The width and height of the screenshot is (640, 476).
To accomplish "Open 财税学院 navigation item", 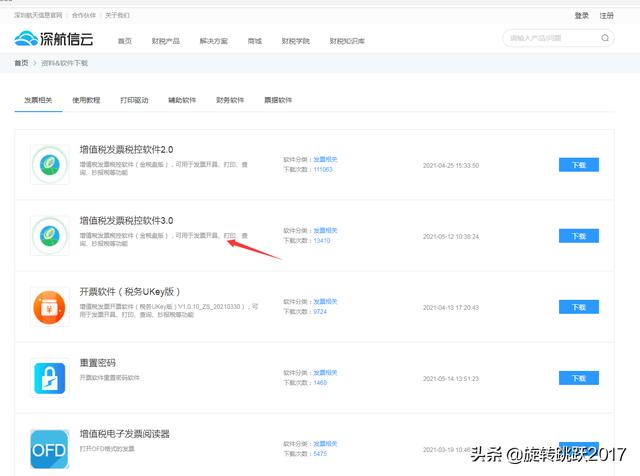I will click(x=296, y=41).
